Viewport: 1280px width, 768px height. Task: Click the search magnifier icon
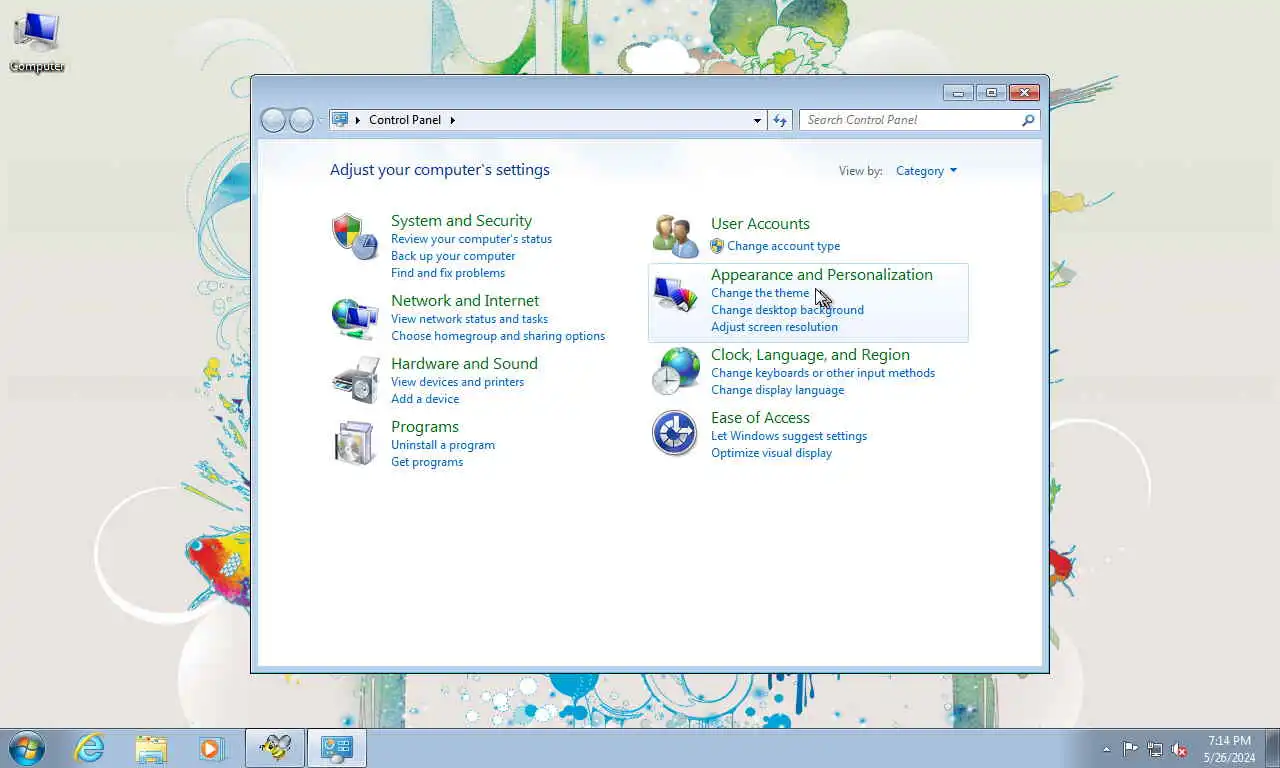(1028, 120)
